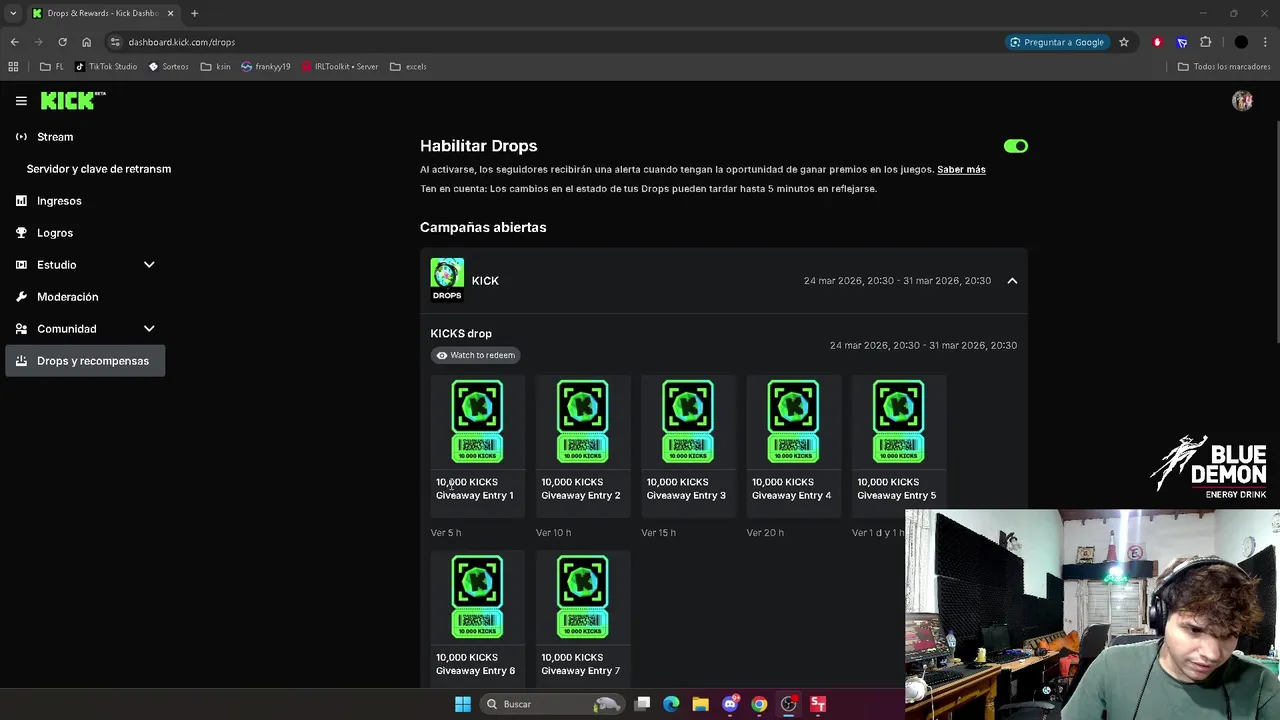Open Discord from taskbar
The height and width of the screenshot is (720, 1280).
pos(730,704)
